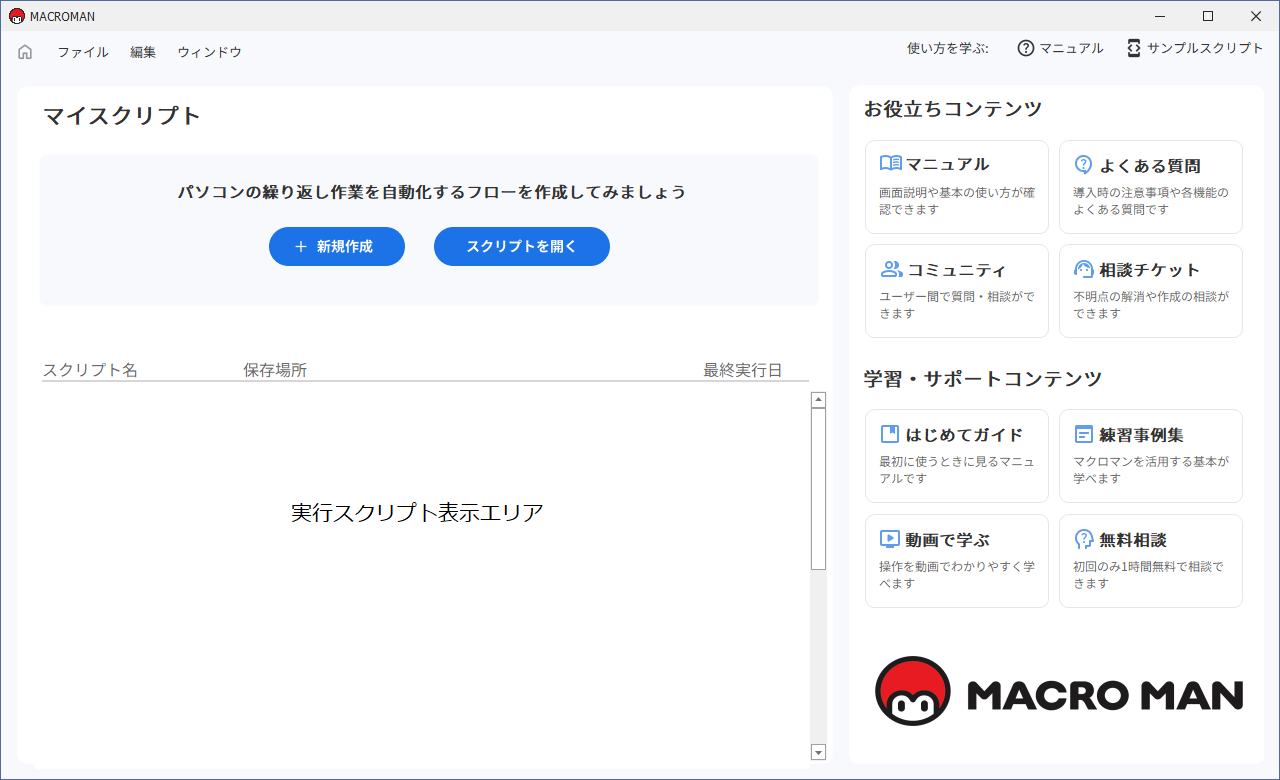
Task: Click the 無料相談 head question icon
Action: pyautogui.click(x=1084, y=539)
